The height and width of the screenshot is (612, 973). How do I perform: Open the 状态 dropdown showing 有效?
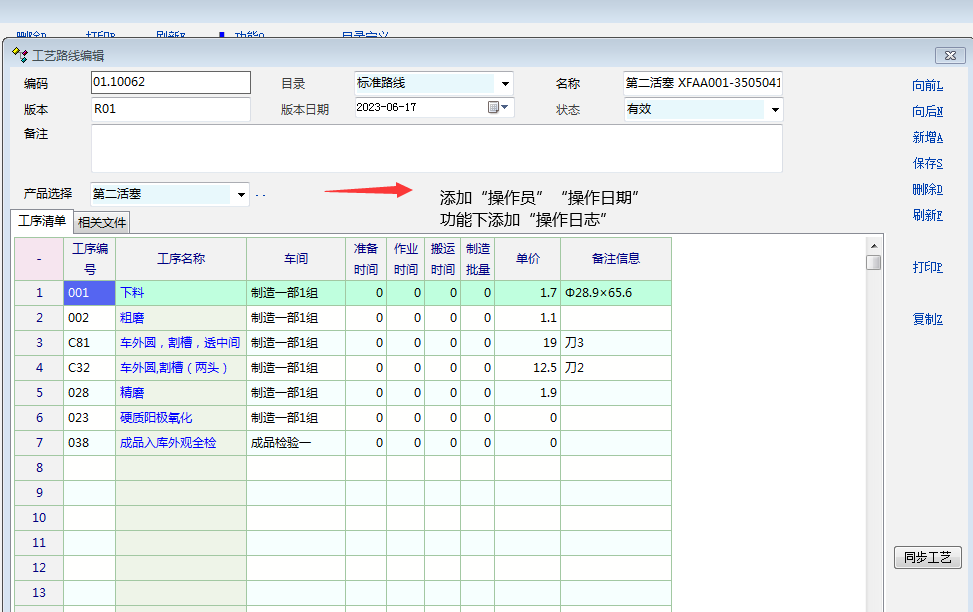point(774,109)
